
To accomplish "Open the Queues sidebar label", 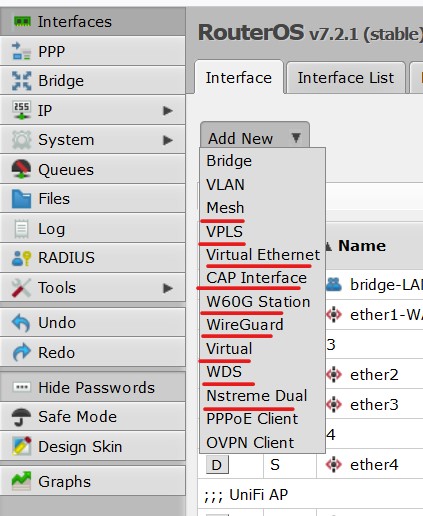I will (x=66, y=170).
